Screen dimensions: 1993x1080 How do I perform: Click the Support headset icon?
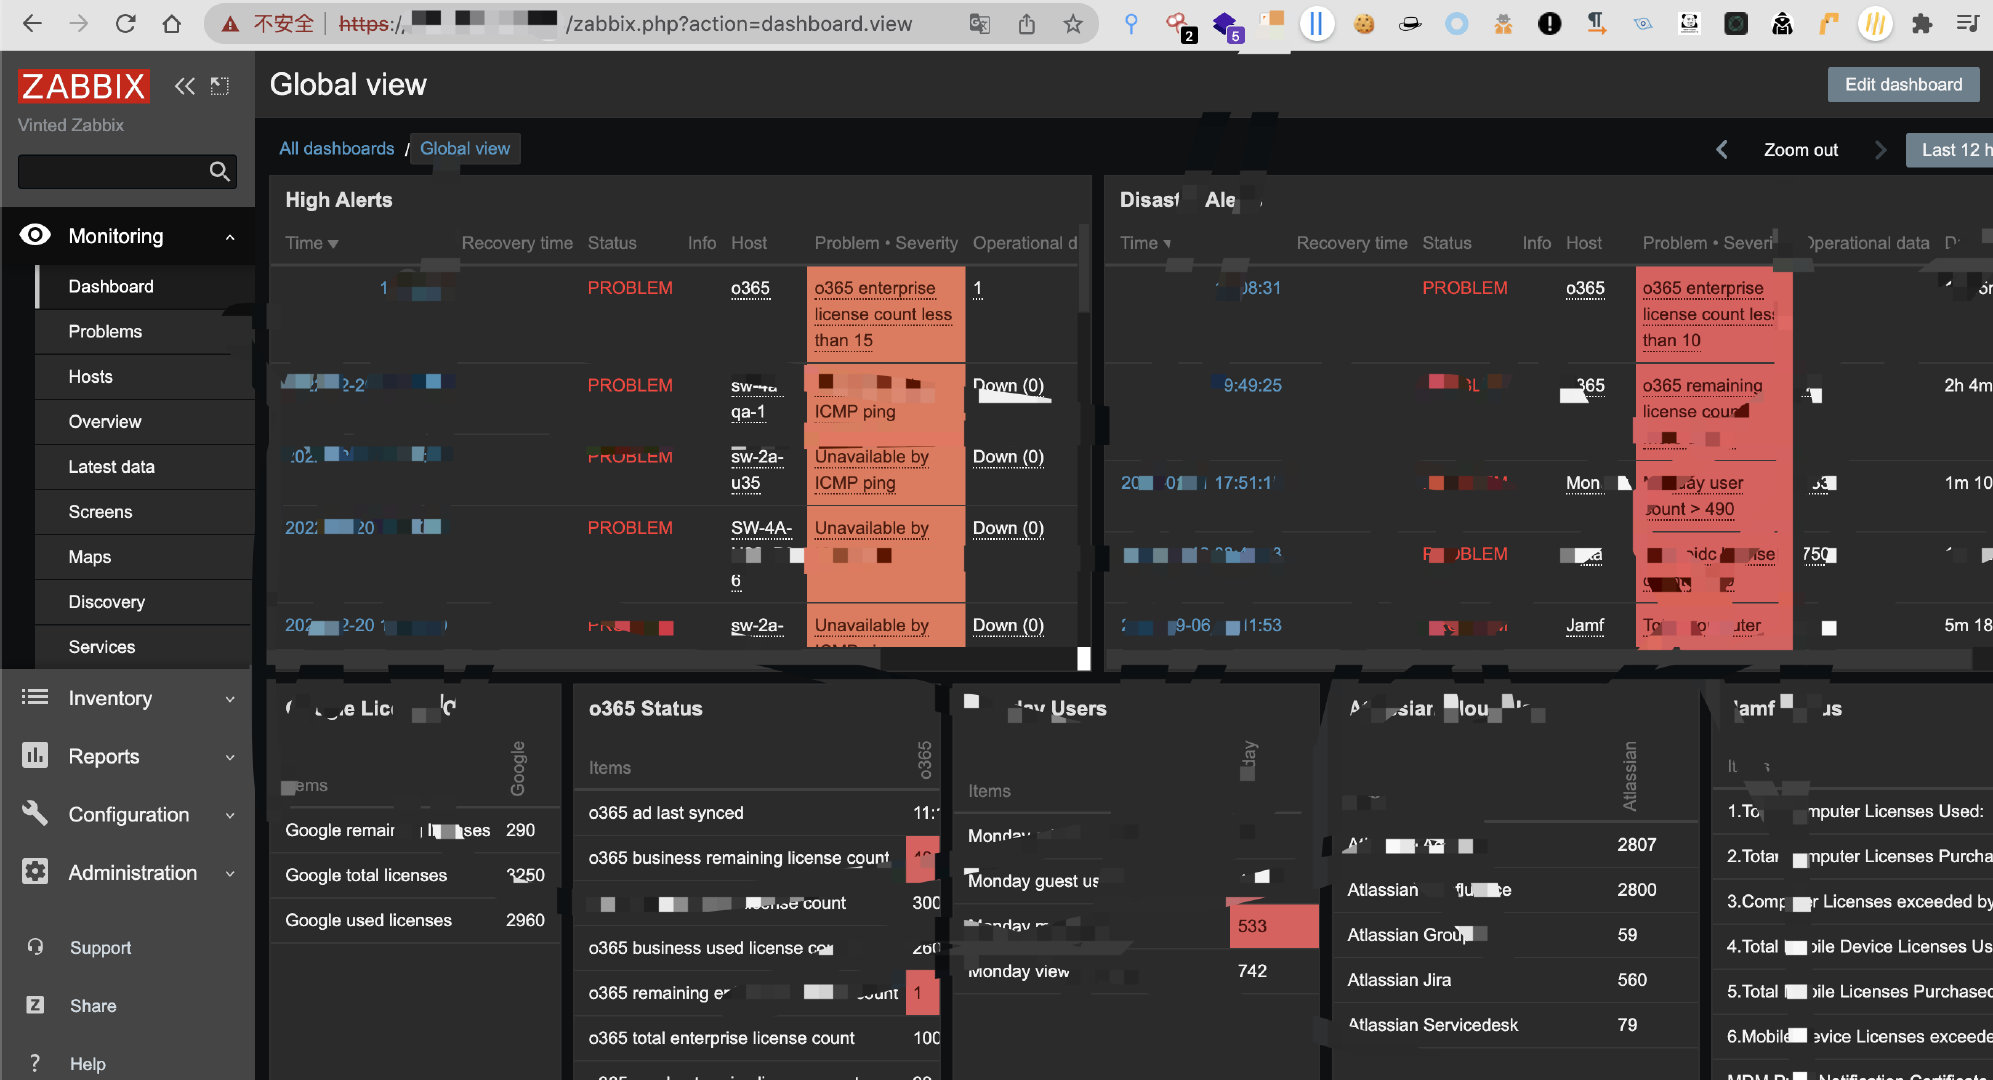point(35,947)
